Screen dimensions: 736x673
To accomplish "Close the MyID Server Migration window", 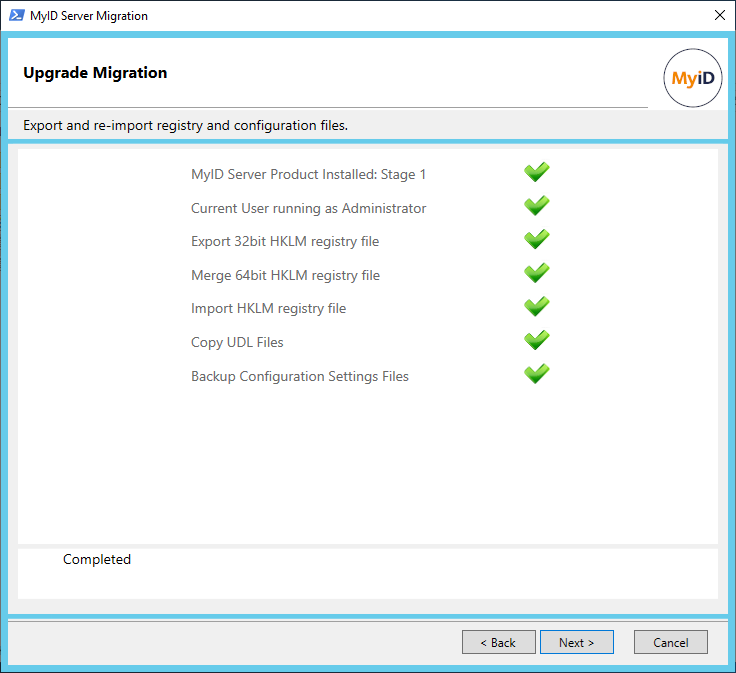I will (720, 15).
